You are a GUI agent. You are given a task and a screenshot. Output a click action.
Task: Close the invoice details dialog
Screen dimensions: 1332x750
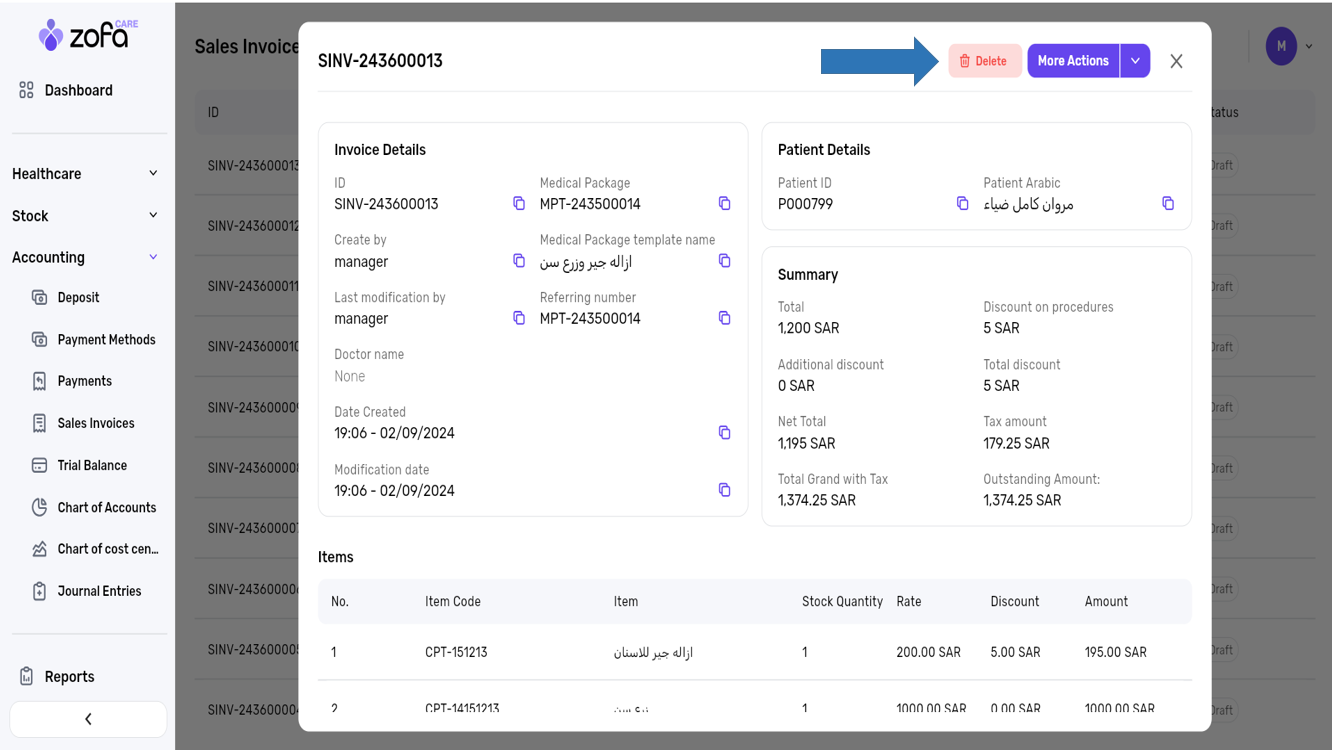click(x=1176, y=61)
